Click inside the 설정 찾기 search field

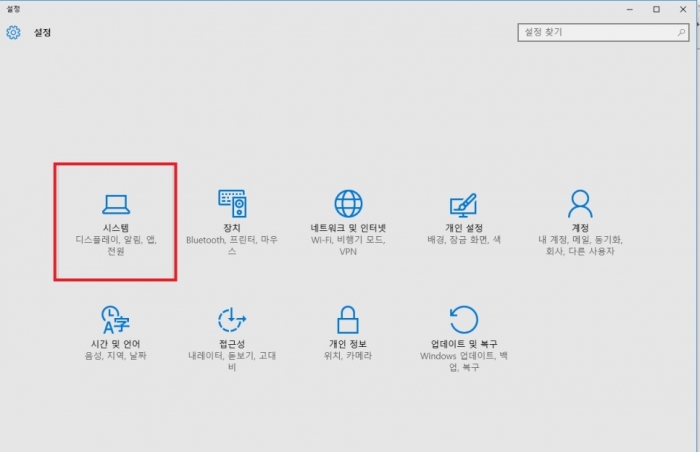tap(603, 33)
